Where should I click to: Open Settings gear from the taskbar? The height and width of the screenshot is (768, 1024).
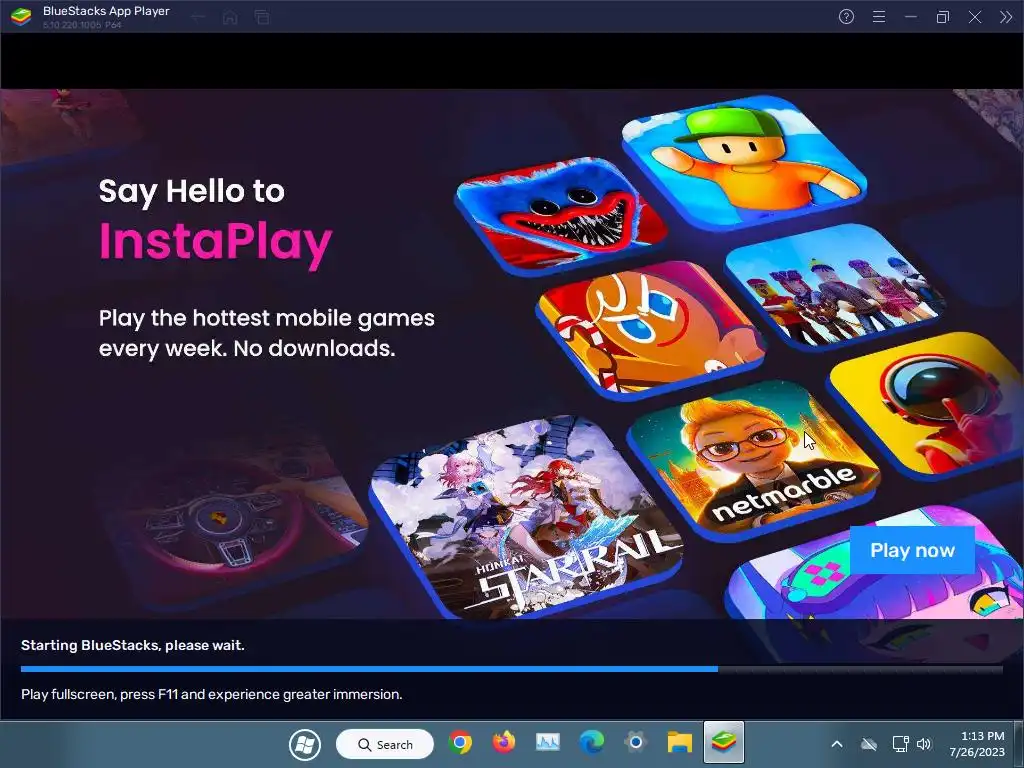tap(635, 743)
